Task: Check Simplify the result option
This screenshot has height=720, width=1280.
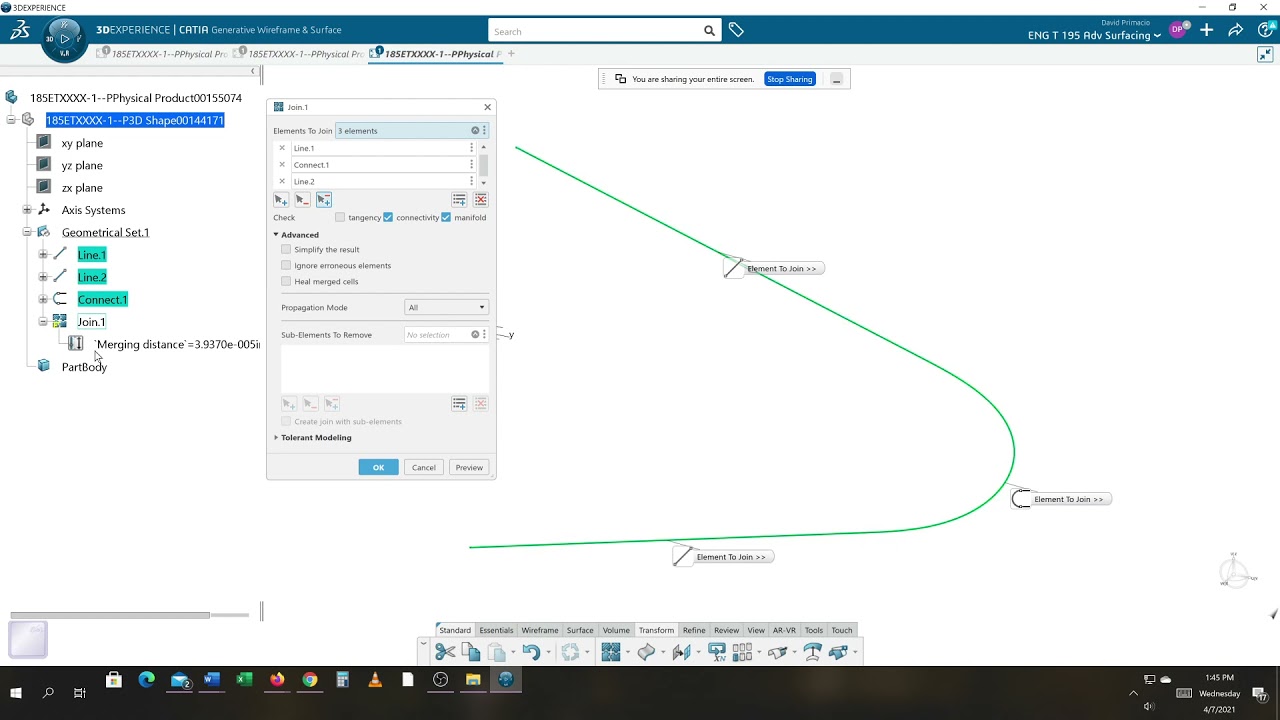Action: [x=286, y=249]
